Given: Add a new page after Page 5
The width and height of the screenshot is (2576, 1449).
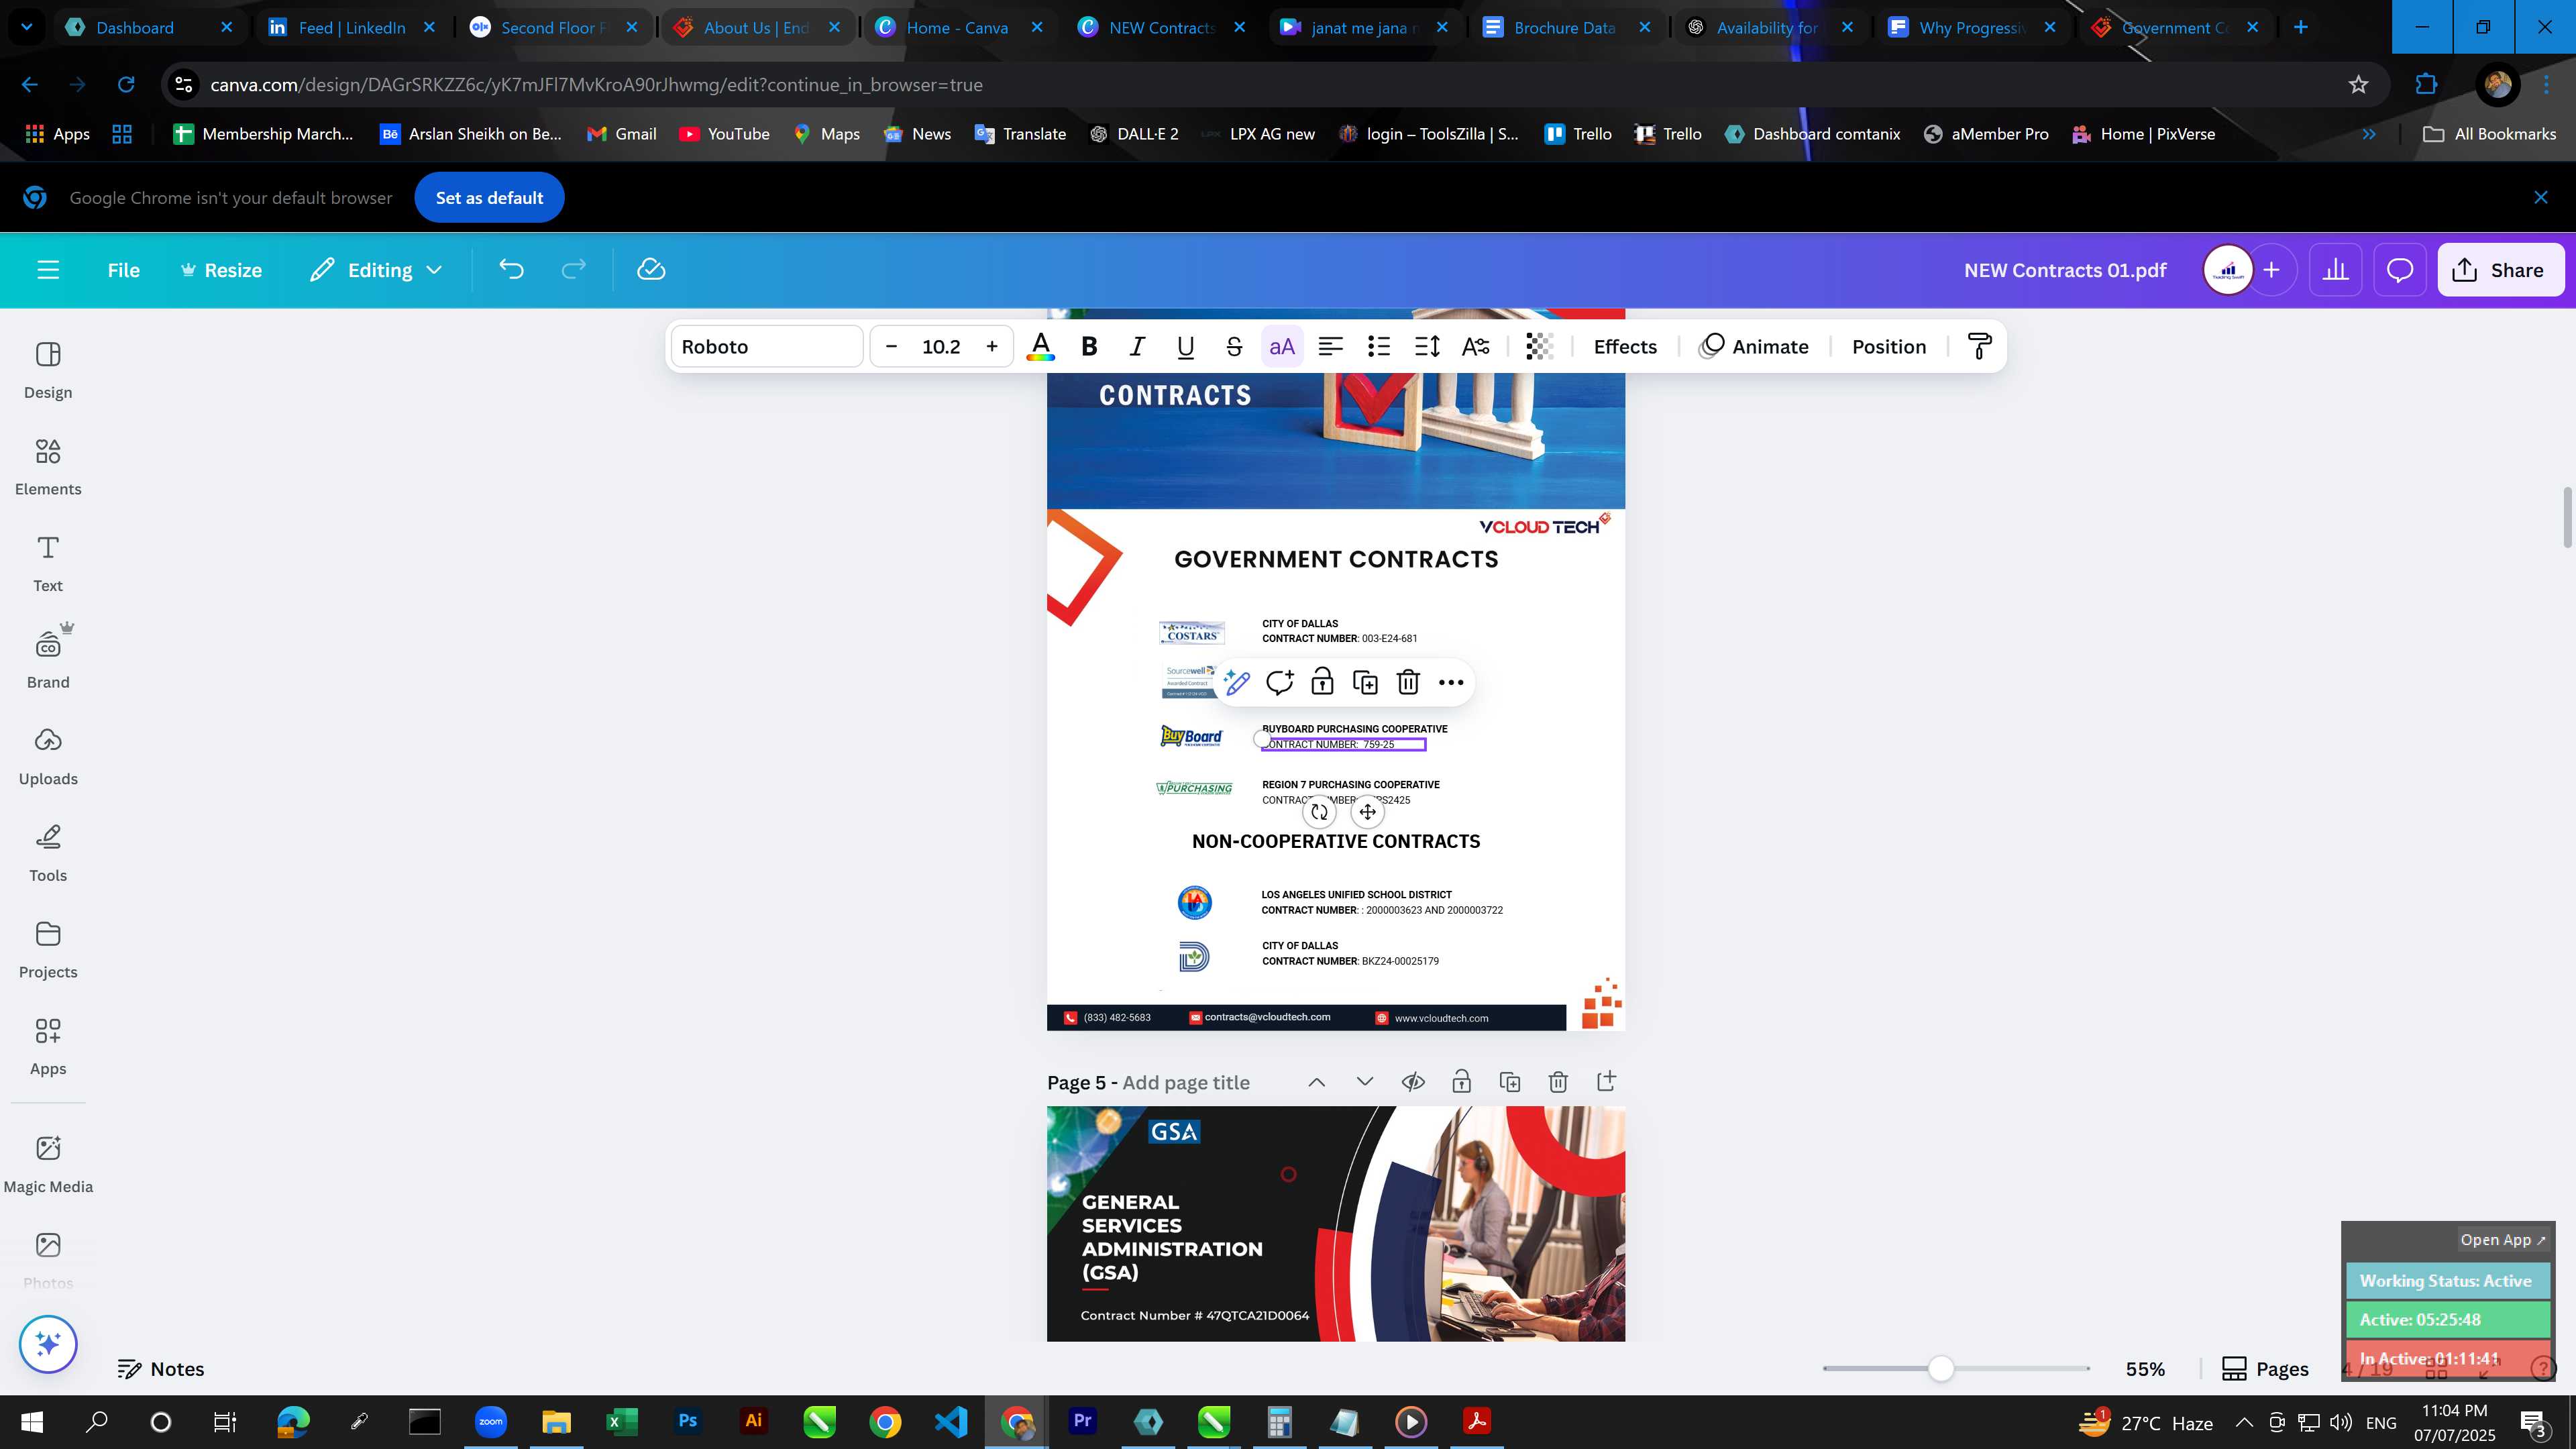Looking at the screenshot, I should click(x=1606, y=1082).
